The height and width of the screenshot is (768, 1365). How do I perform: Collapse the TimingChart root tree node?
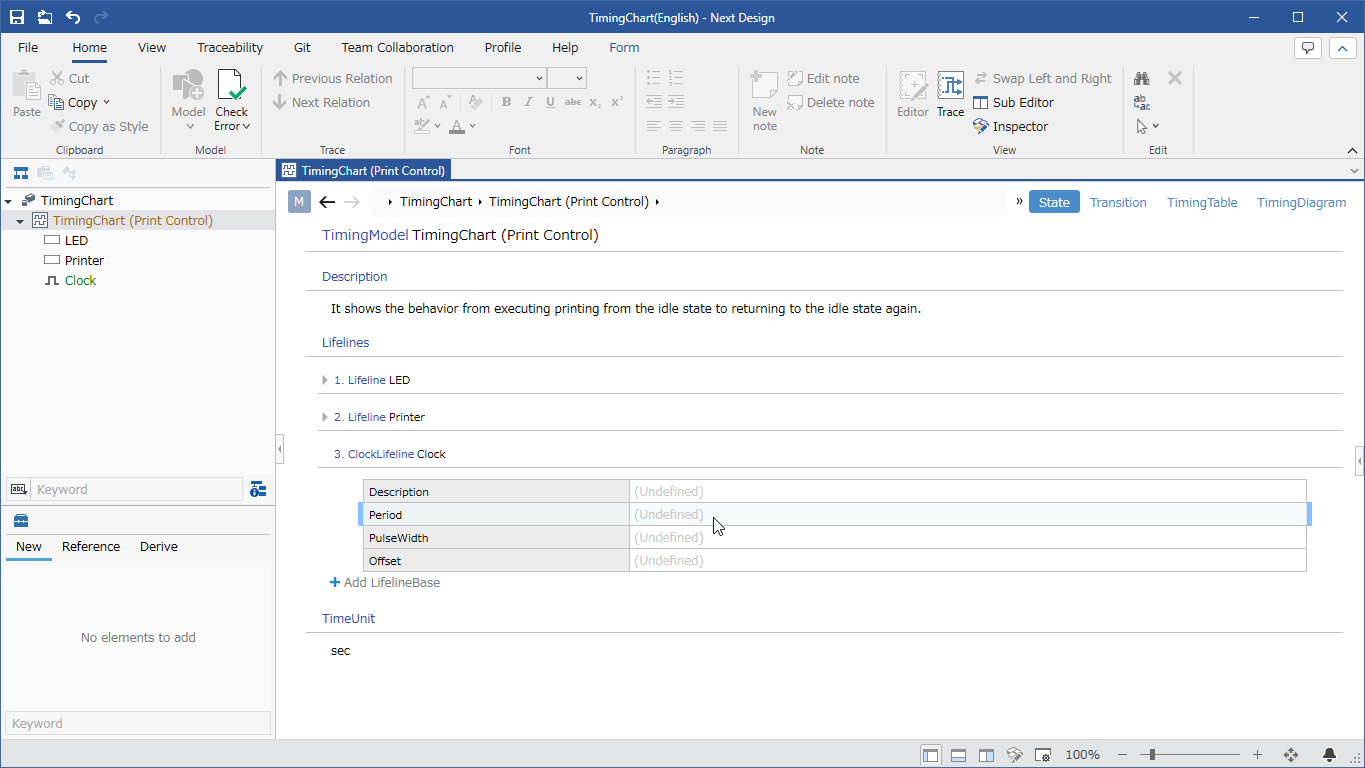click(x=8, y=201)
